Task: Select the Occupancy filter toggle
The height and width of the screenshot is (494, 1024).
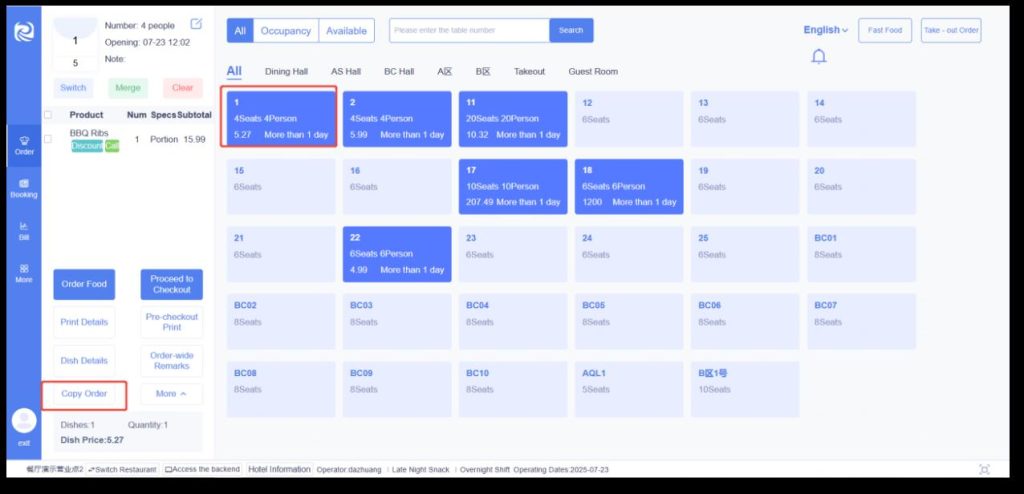Action: click(286, 31)
